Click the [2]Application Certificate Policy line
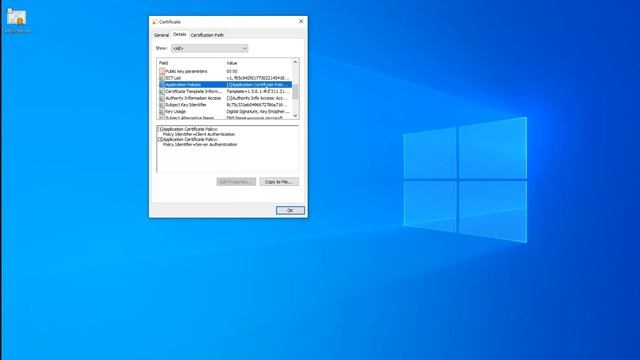The width and height of the screenshot is (640, 360). coord(188,139)
